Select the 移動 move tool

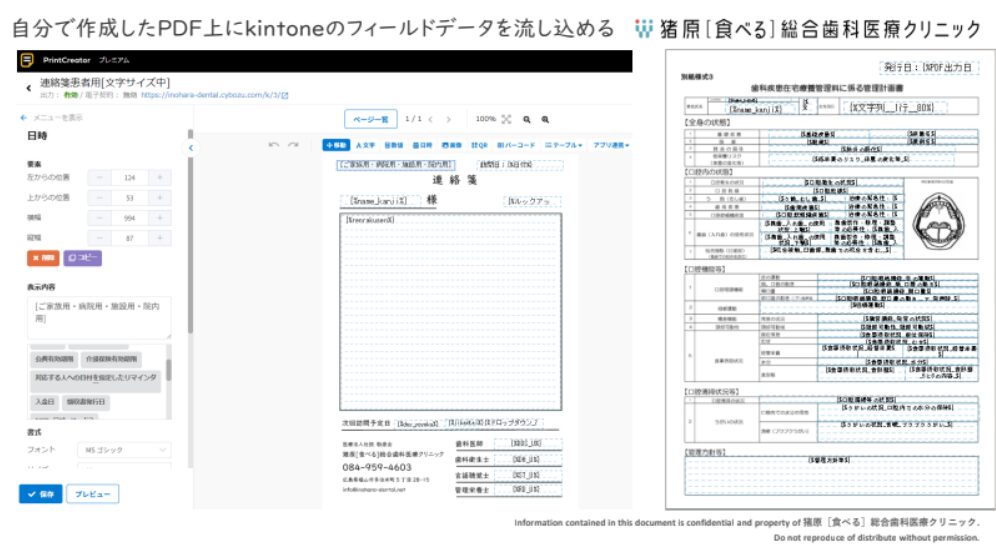(x=337, y=145)
